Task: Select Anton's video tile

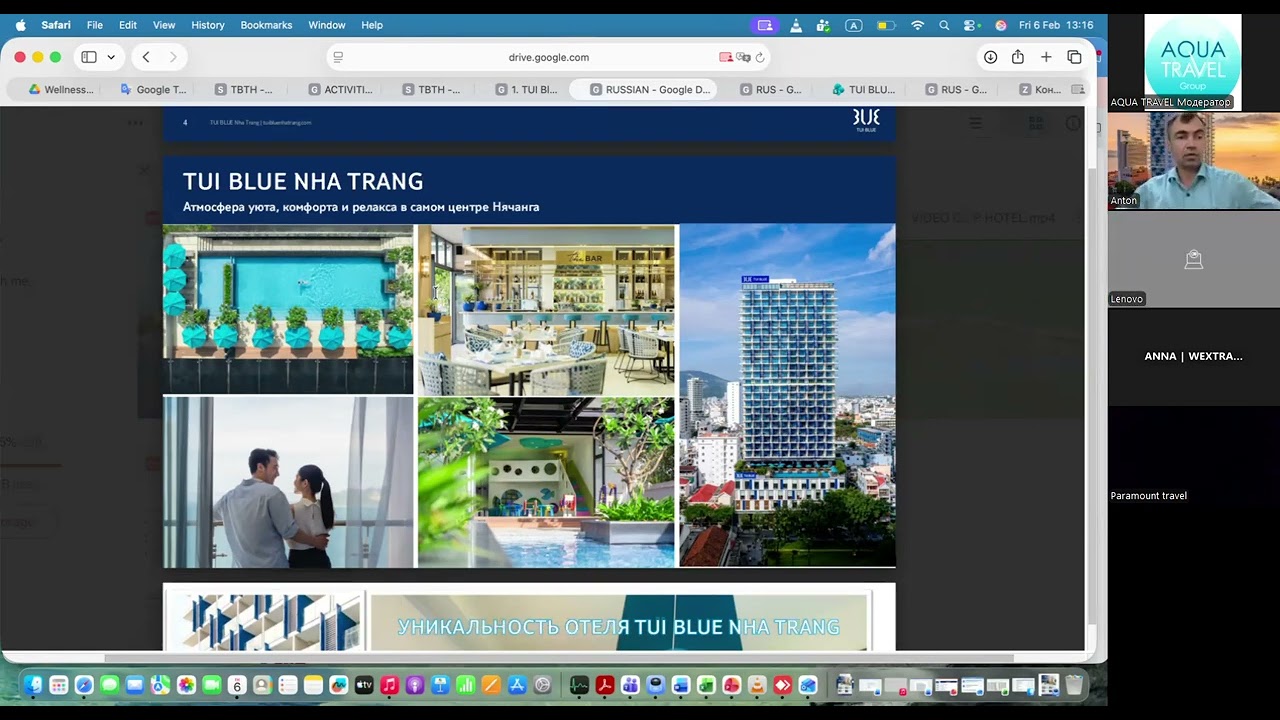Action: 1193,160
